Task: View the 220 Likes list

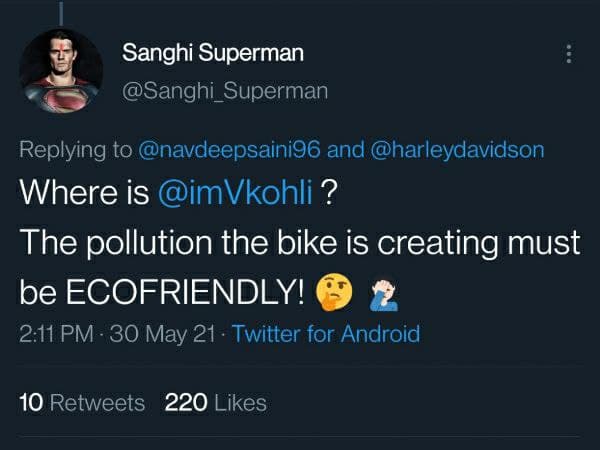Action: (215, 403)
